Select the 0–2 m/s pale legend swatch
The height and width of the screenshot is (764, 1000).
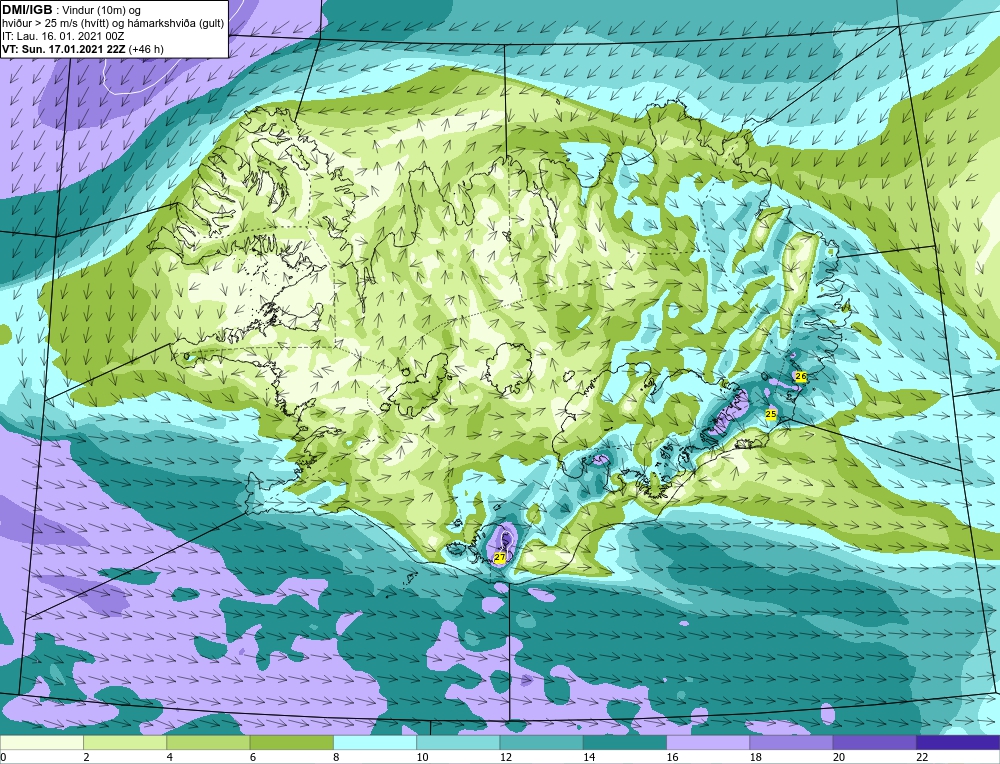41,743
